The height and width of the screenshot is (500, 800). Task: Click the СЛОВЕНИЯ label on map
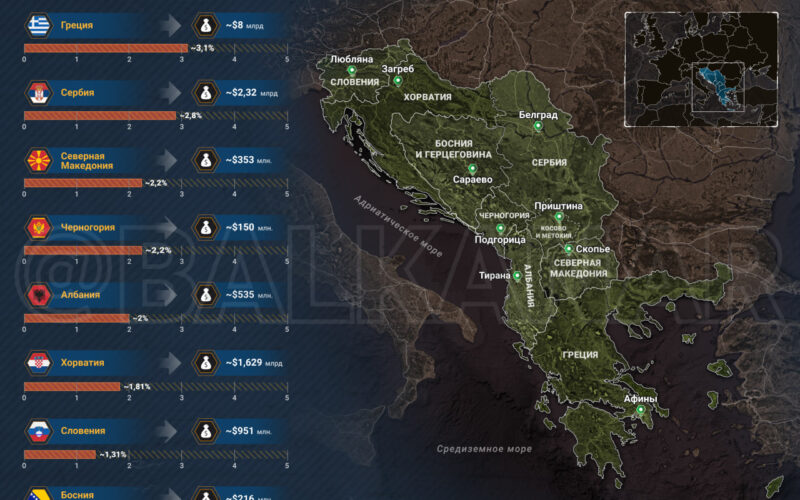[355, 82]
